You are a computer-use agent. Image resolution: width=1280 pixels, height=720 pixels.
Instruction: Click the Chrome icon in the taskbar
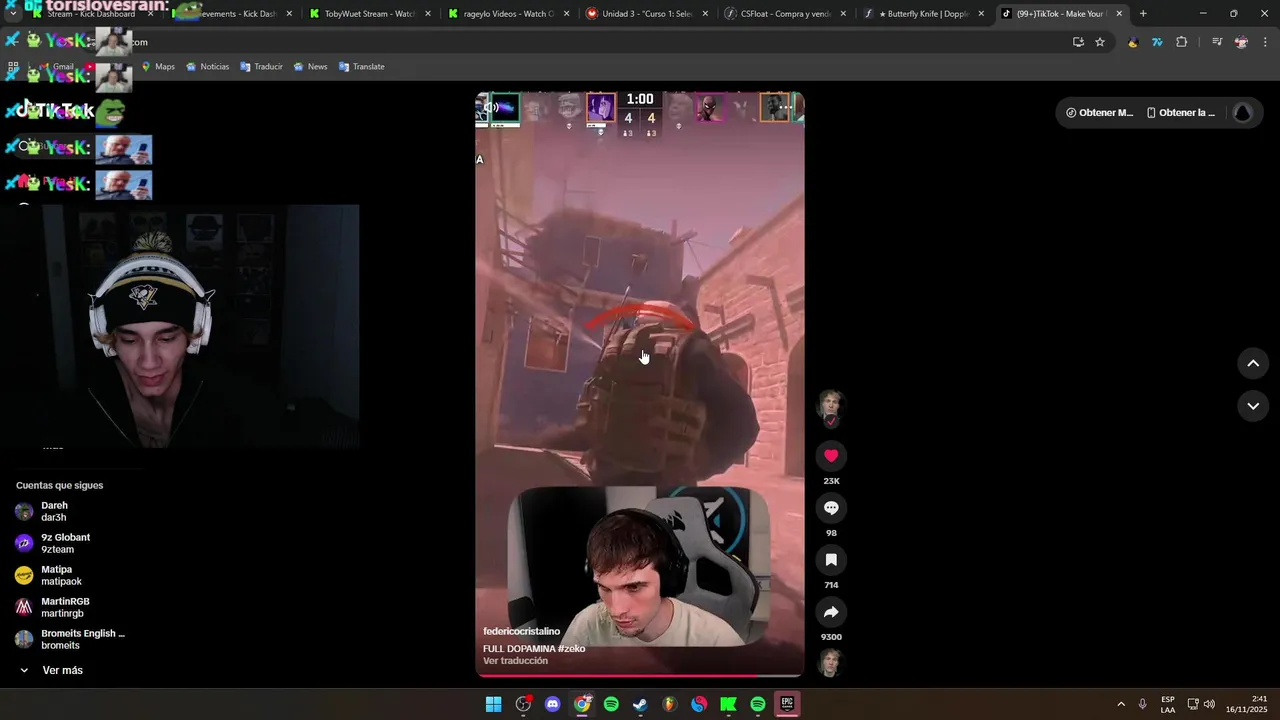pyautogui.click(x=582, y=705)
